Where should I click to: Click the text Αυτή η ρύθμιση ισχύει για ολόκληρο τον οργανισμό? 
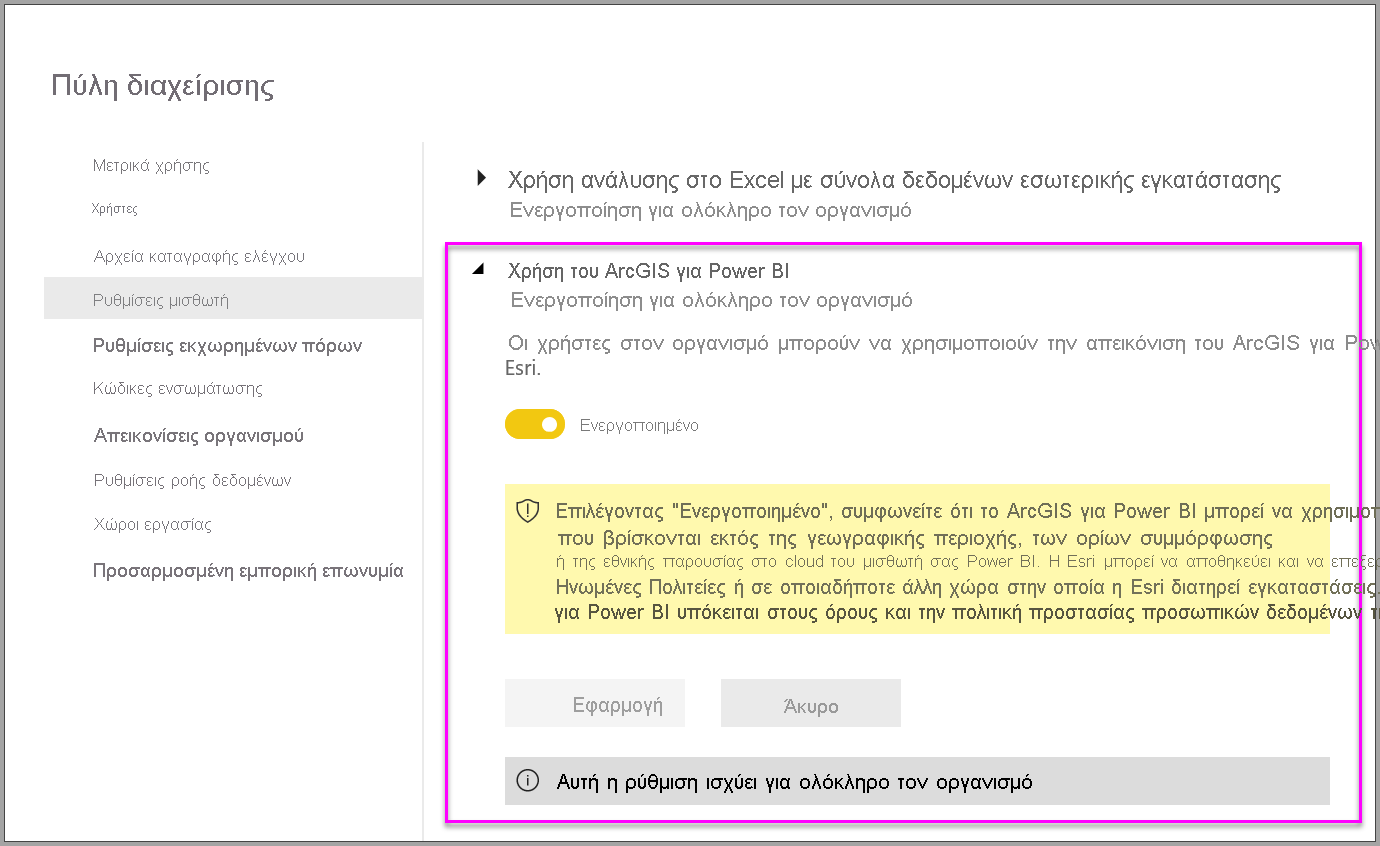click(x=794, y=782)
